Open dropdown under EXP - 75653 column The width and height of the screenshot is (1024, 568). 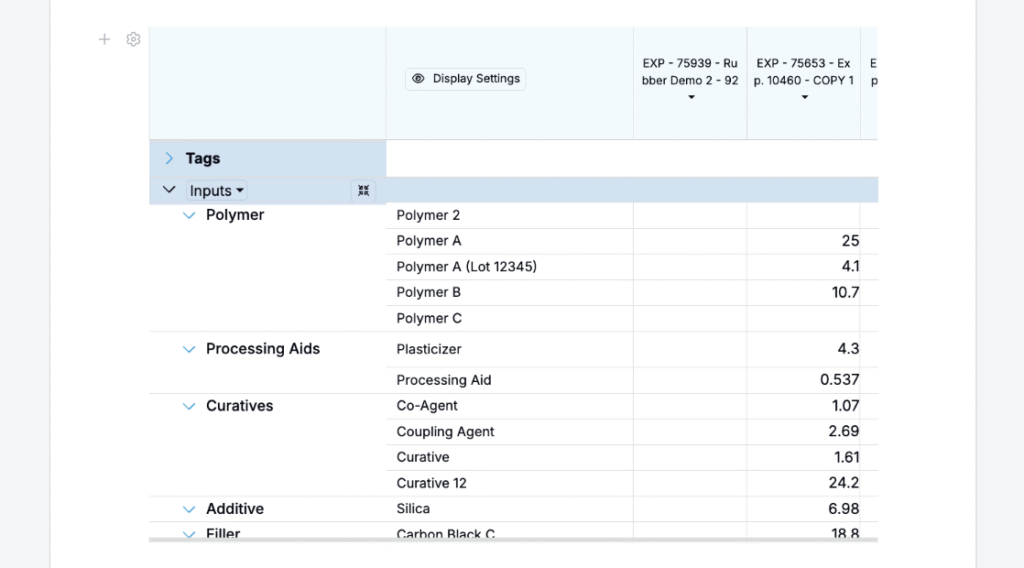click(x=804, y=97)
